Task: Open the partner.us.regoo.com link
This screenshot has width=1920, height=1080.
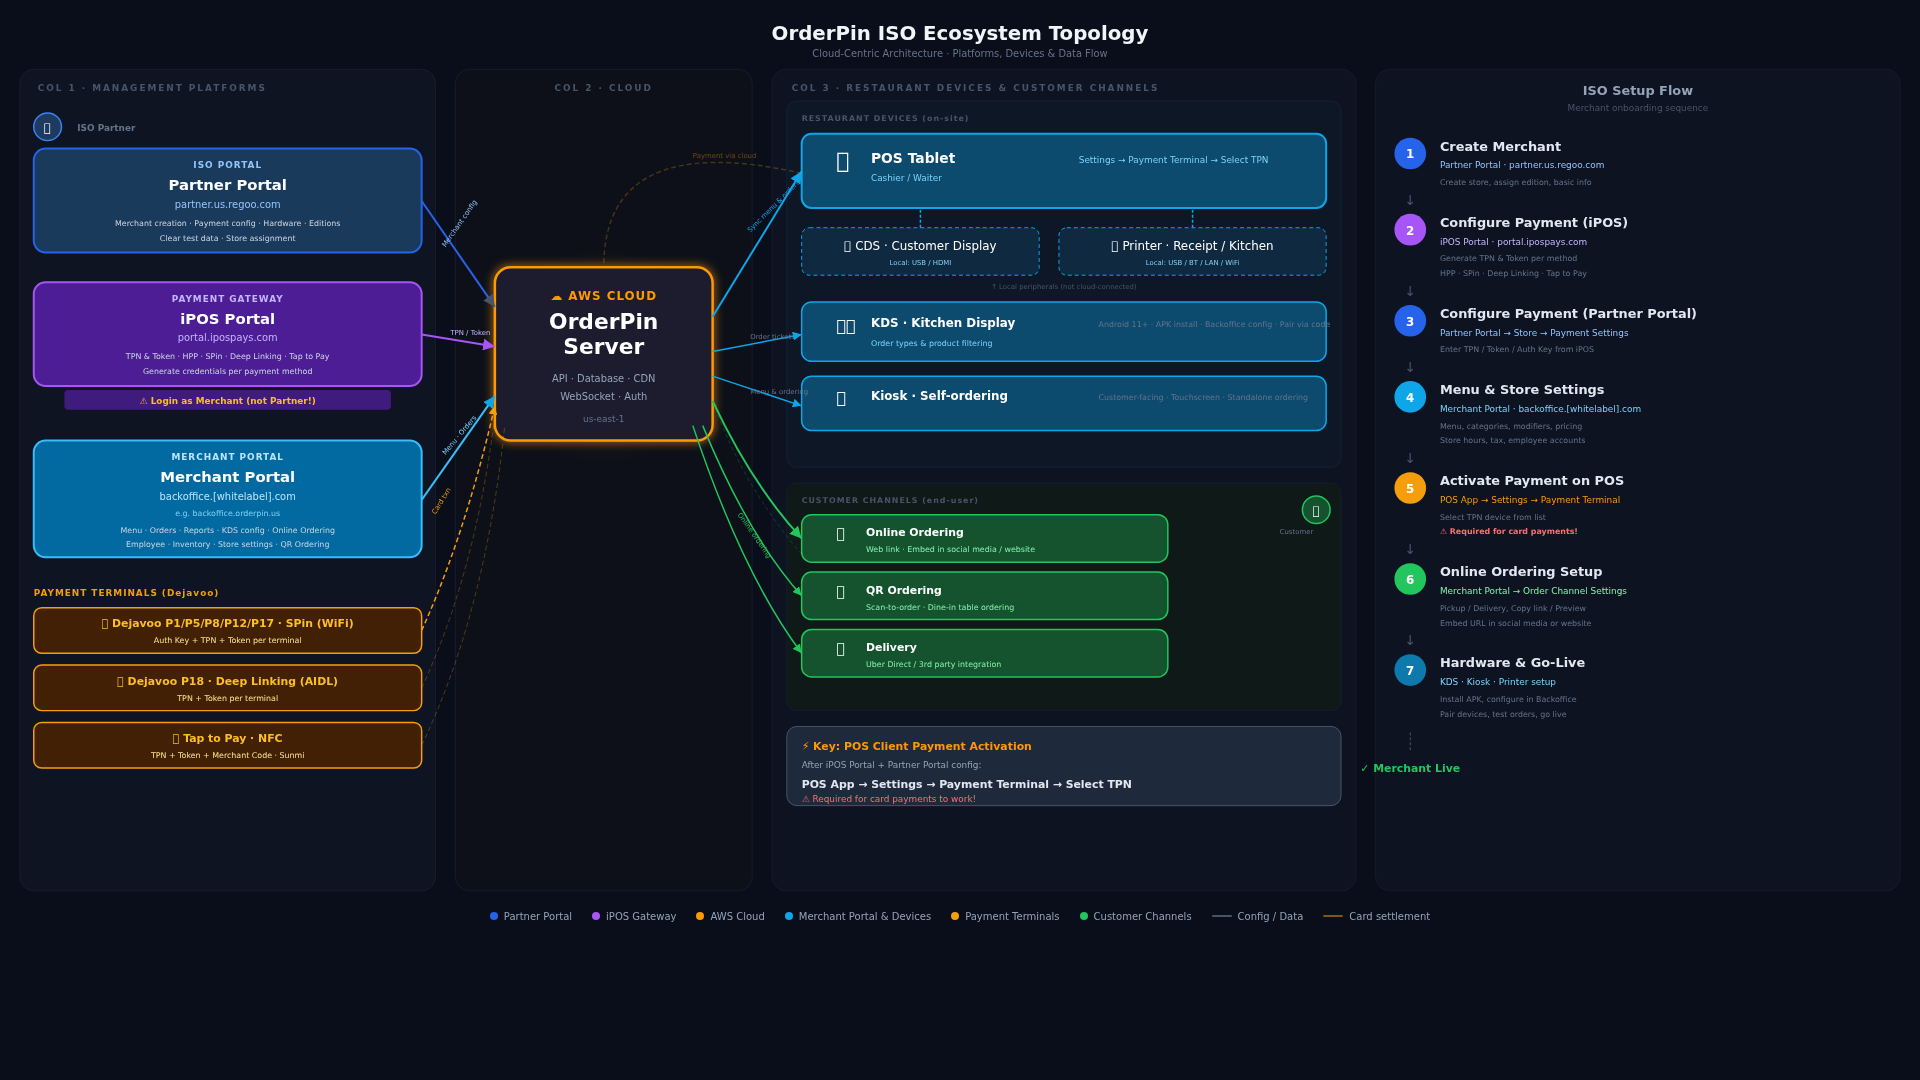Action: click(227, 204)
